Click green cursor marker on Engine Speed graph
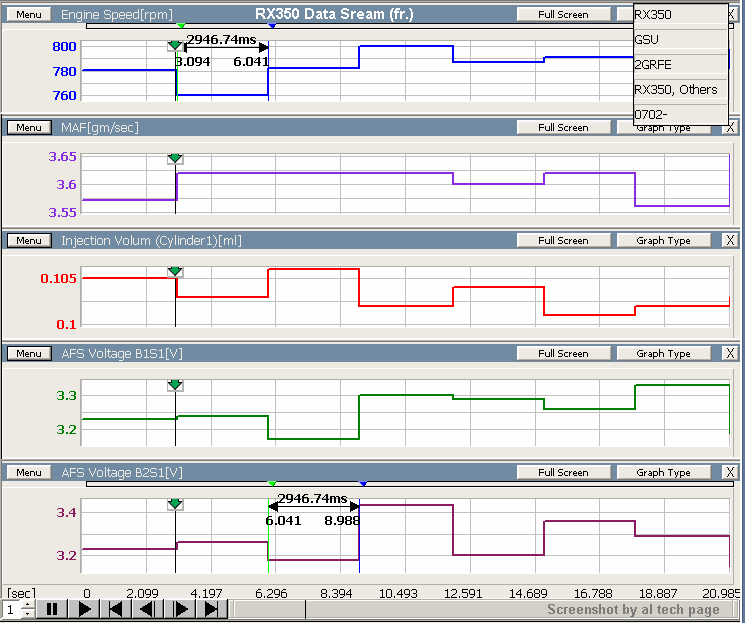The image size is (745, 623). tap(176, 46)
